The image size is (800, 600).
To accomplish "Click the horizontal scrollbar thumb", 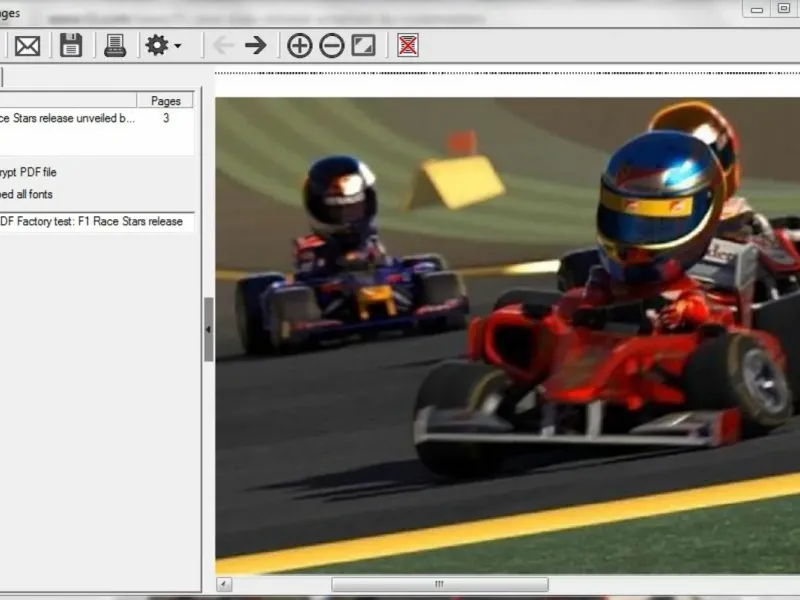I will pyautogui.click(x=437, y=584).
